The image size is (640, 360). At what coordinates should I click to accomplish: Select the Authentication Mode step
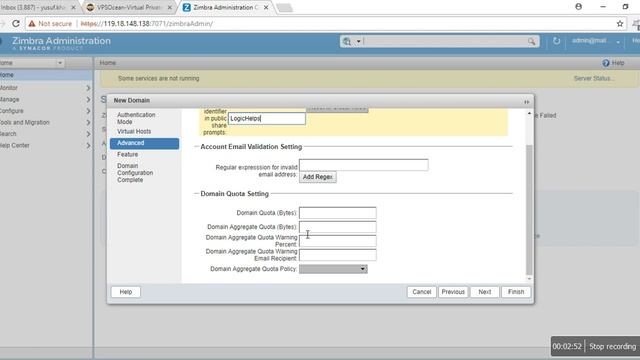click(x=136, y=118)
